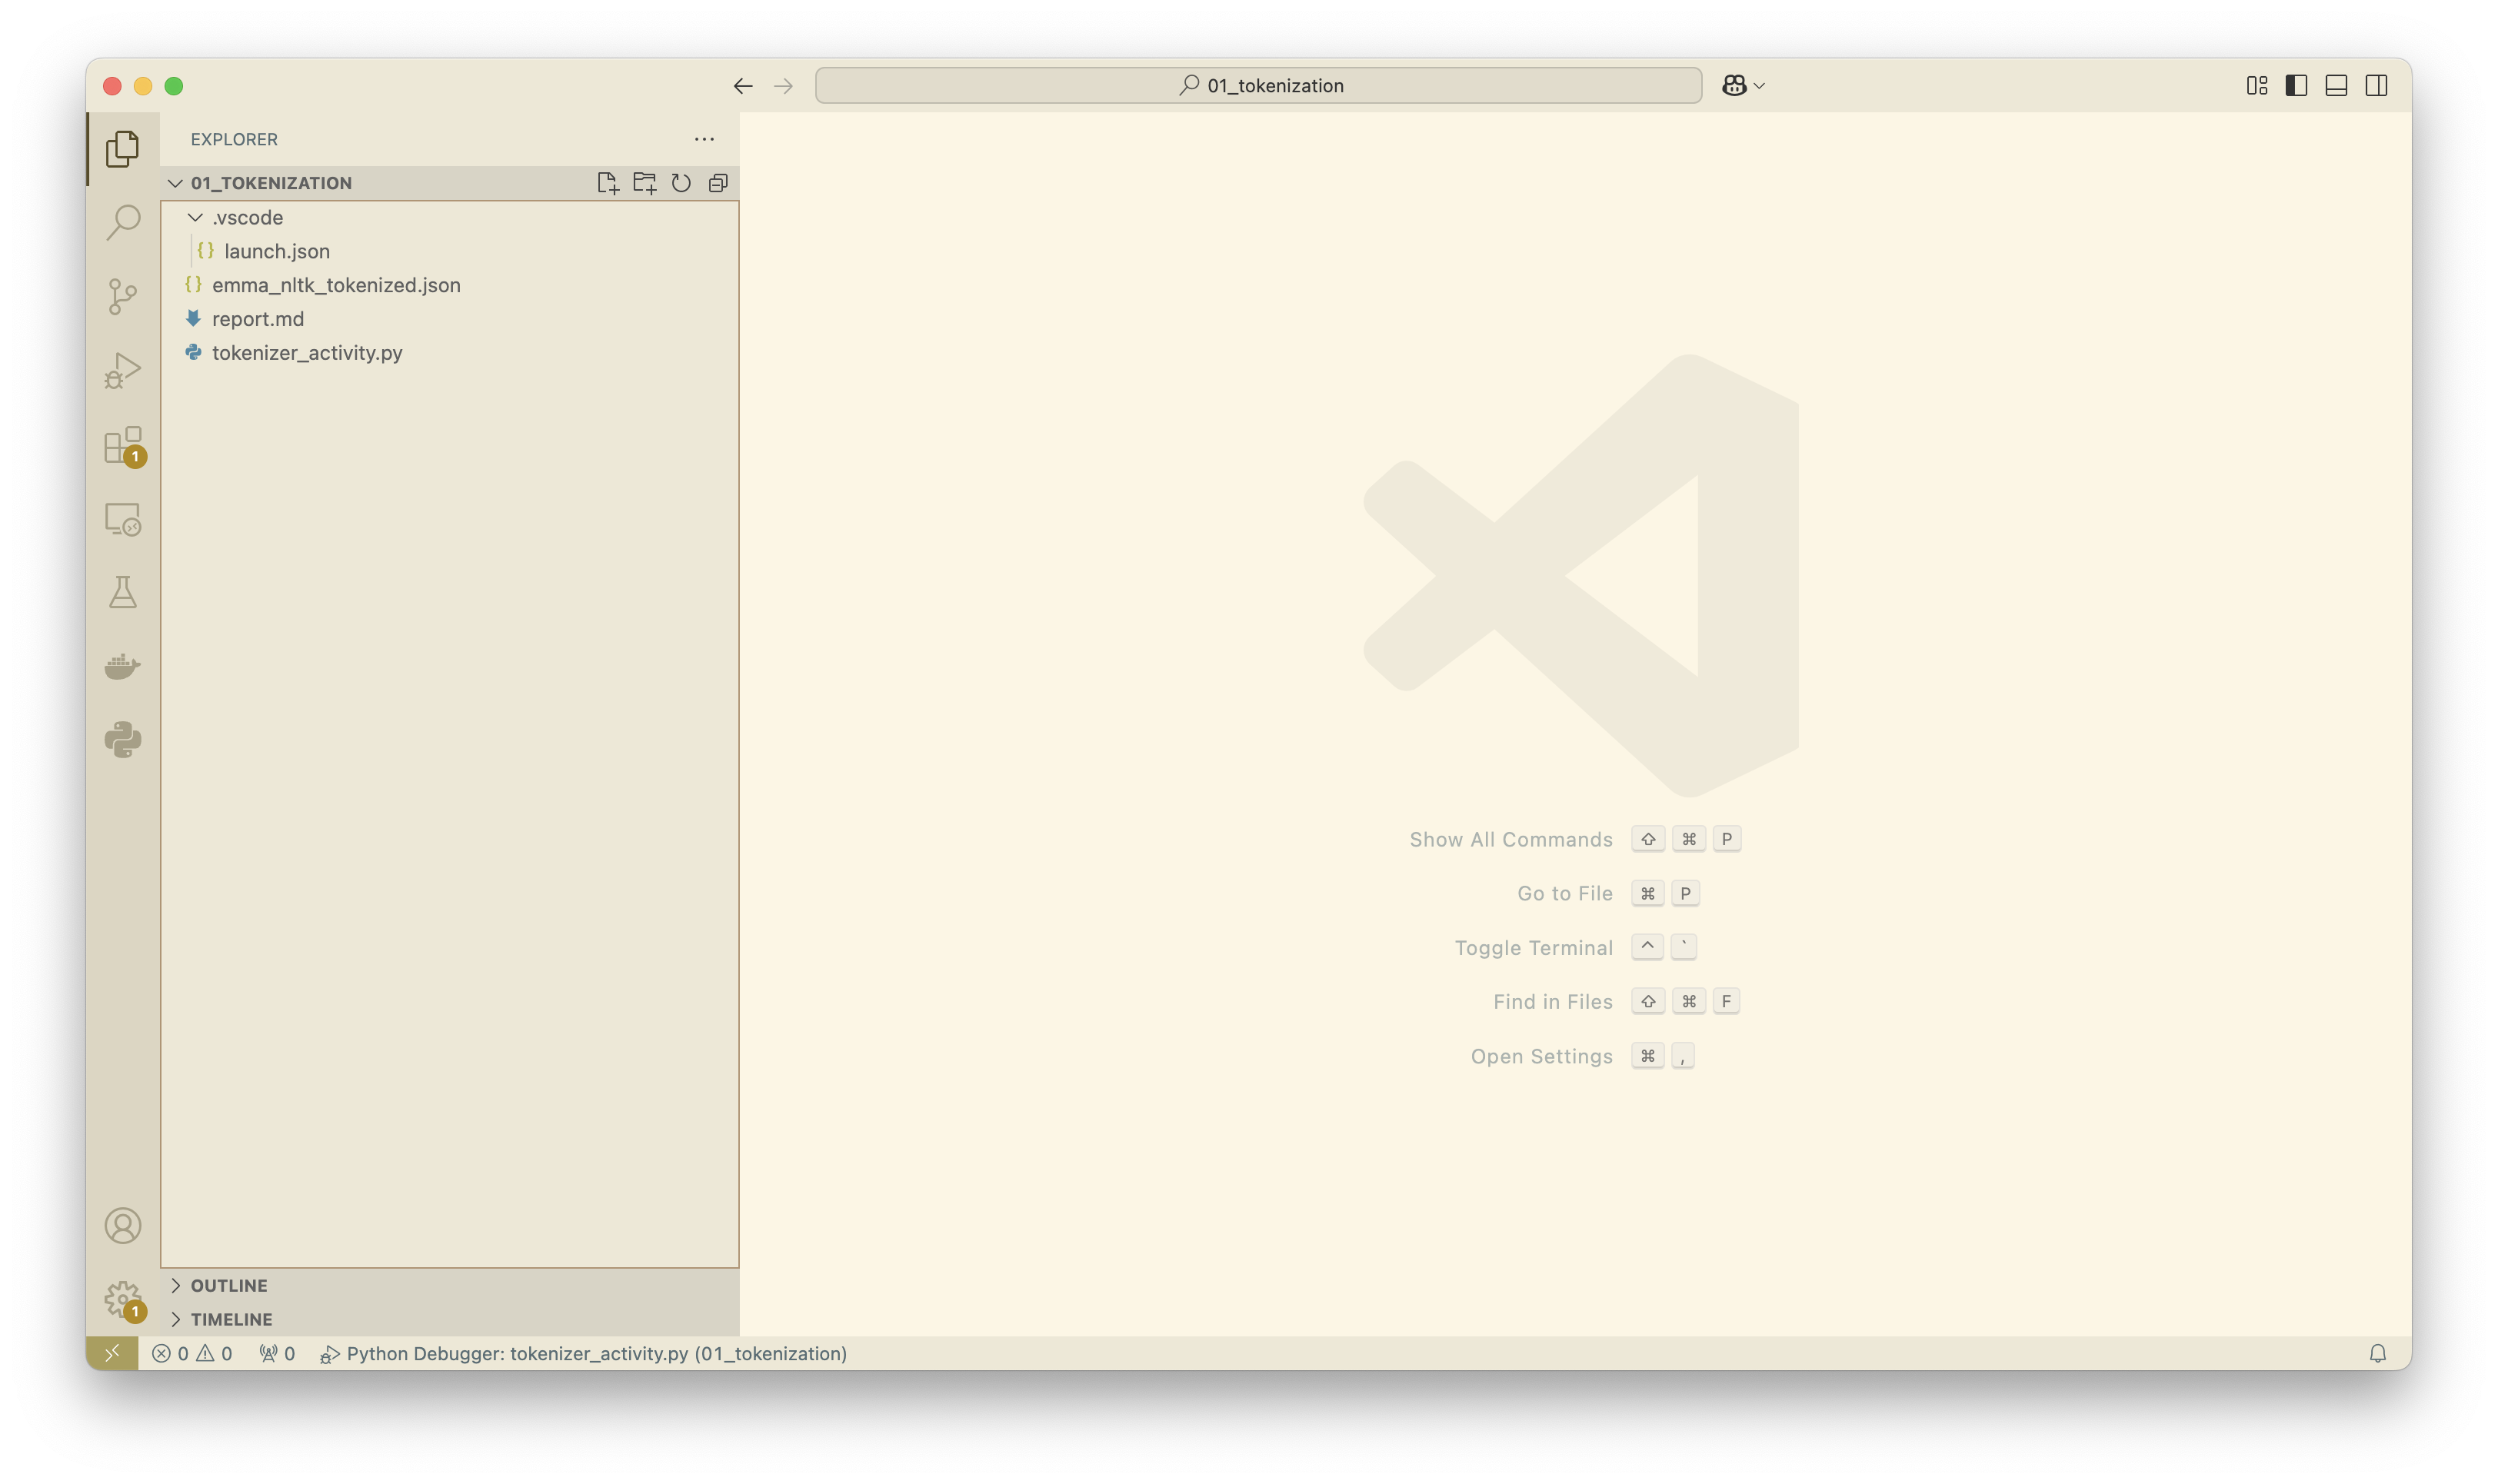Toggle the bottom Panel visibility
Viewport: 2498px width, 1484px height.
click(2336, 86)
